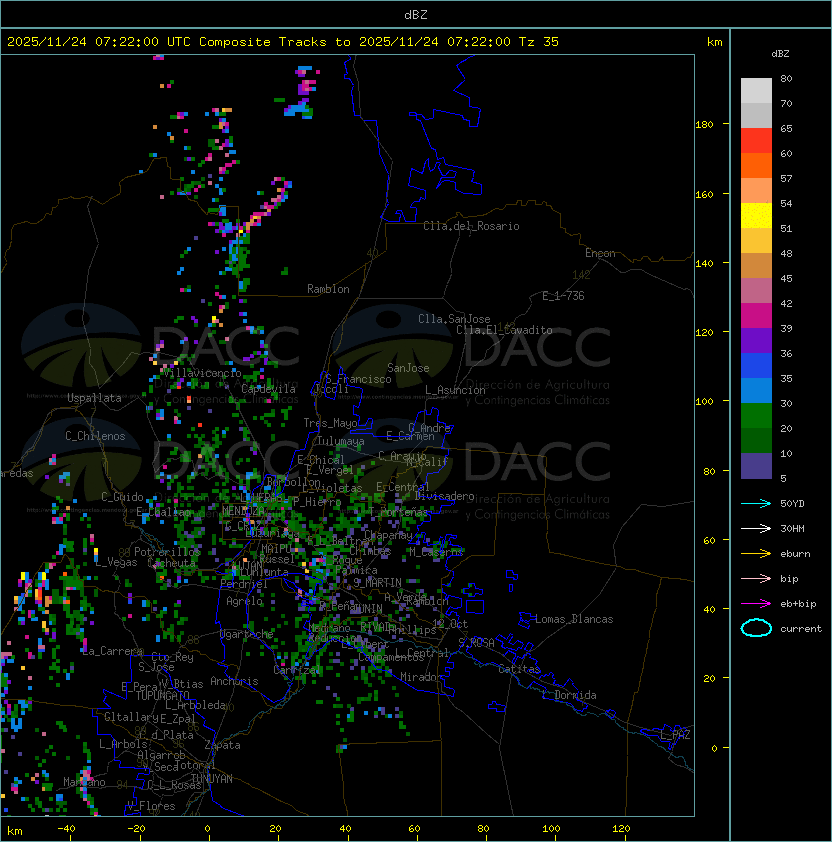Click the 80 dBZ scale value
Screen dimensions: 832x842
786,78
